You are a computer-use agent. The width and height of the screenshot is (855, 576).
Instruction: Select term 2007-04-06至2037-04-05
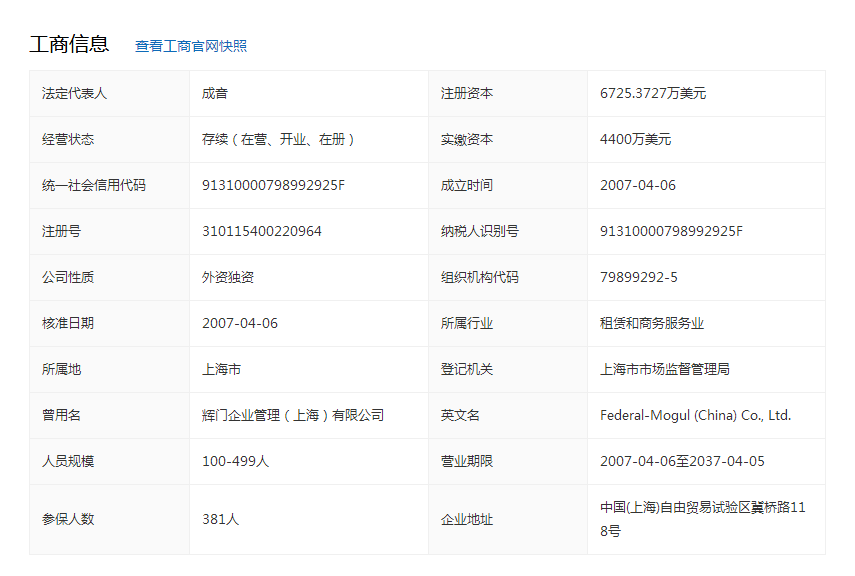pos(682,461)
